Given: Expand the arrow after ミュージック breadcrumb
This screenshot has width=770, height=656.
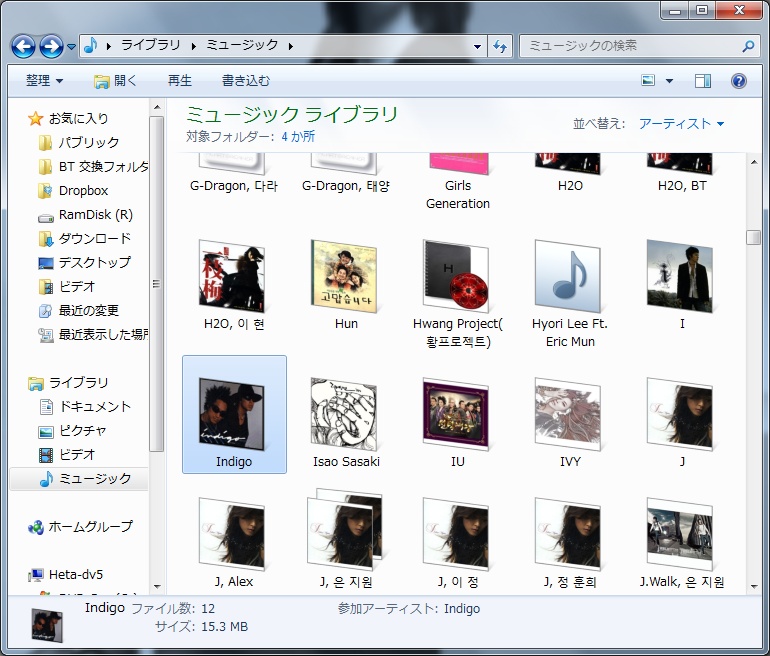Looking at the screenshot, I should 291,46.
